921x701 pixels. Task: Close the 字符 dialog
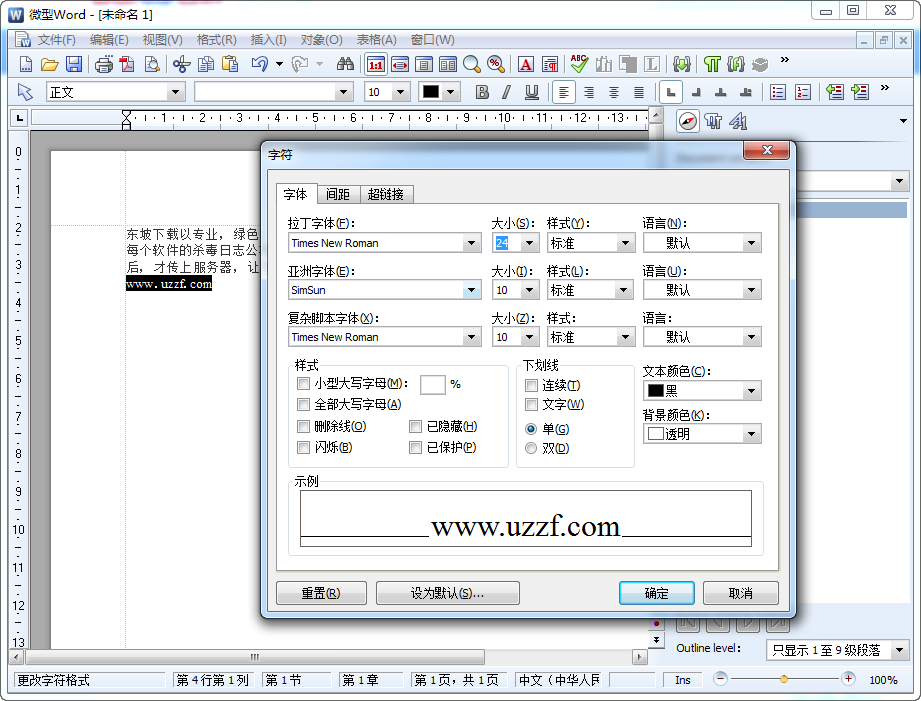[767, 150]
